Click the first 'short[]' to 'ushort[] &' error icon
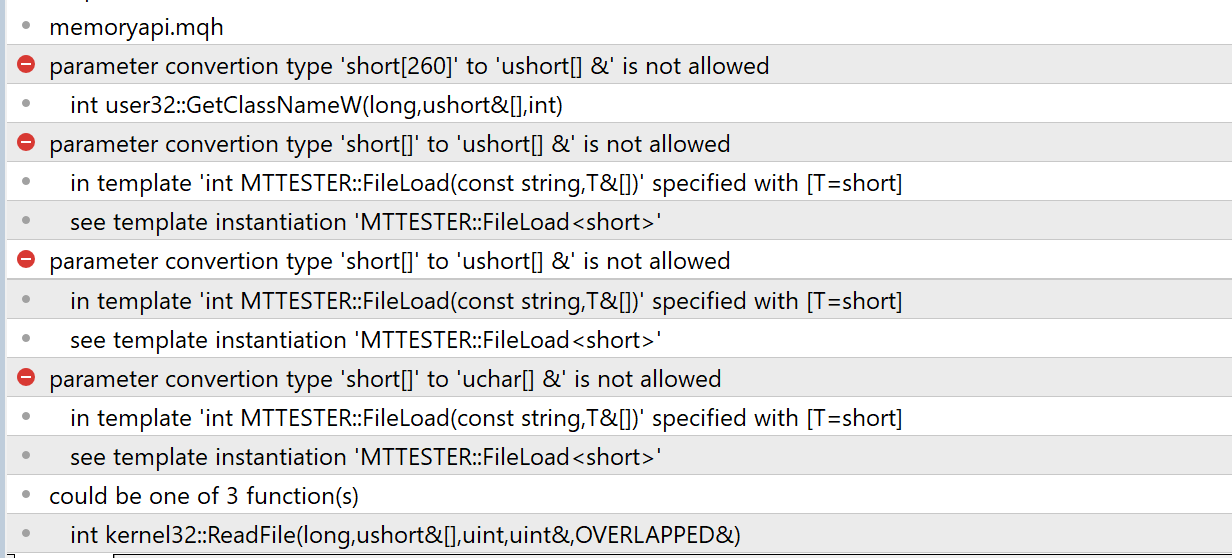This screenshot has height=558, width=1232. pos(27,144)
